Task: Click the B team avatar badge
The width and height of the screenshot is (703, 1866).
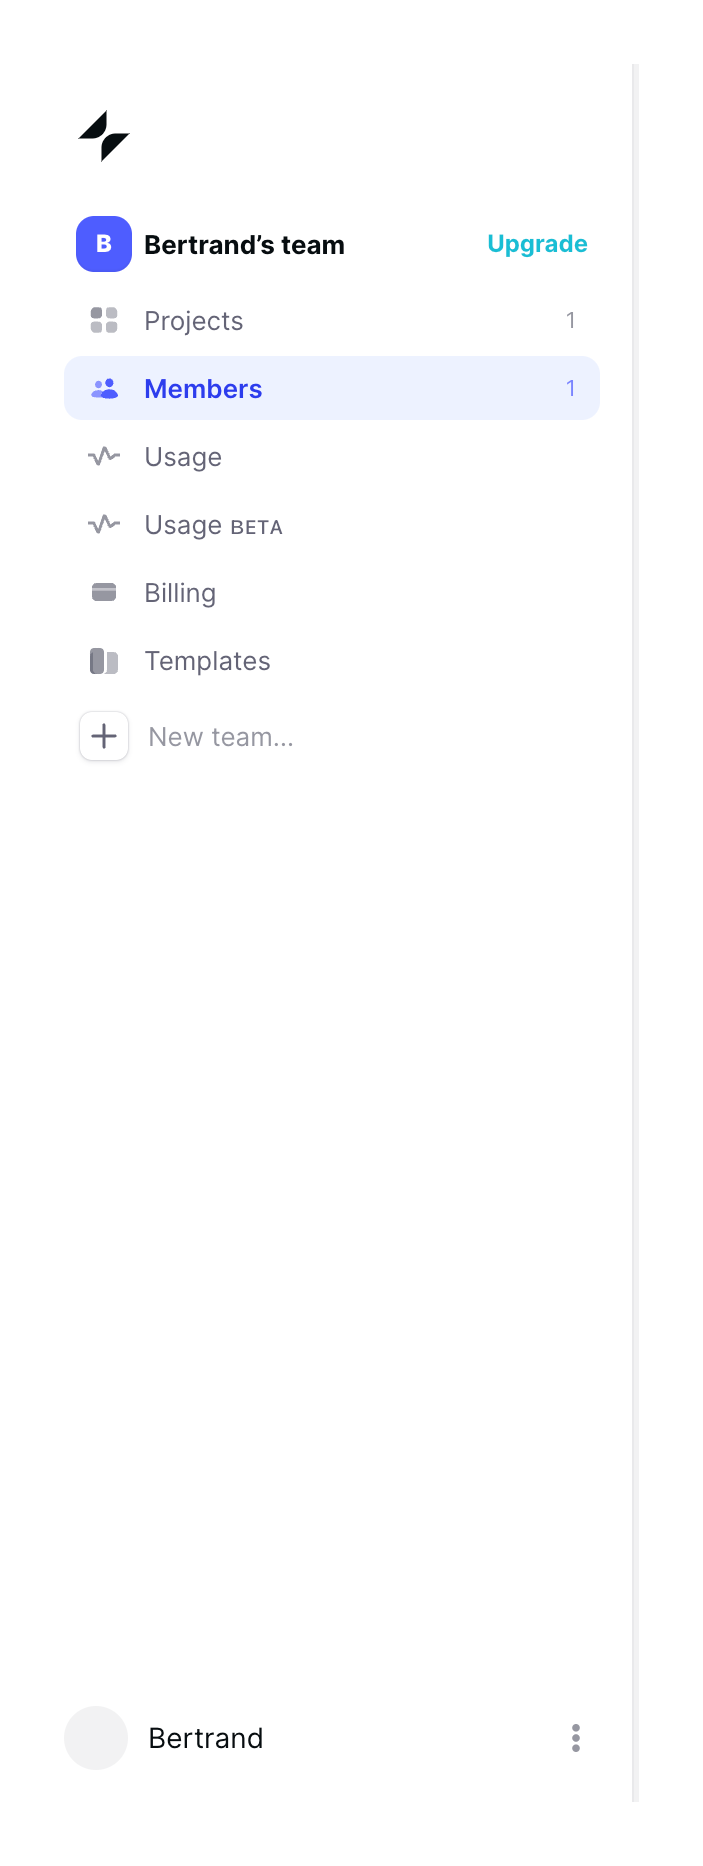Action: click(x=103, y=243)
